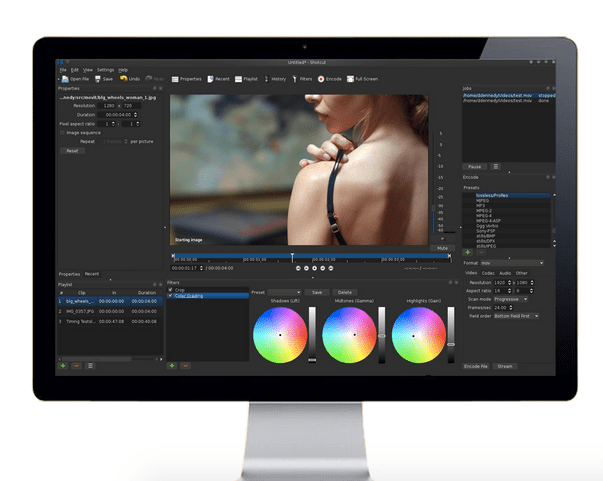Switch to the Other tab in Encode
The width and height of the screenshot is (603, 481).
[x=521, y=273]
